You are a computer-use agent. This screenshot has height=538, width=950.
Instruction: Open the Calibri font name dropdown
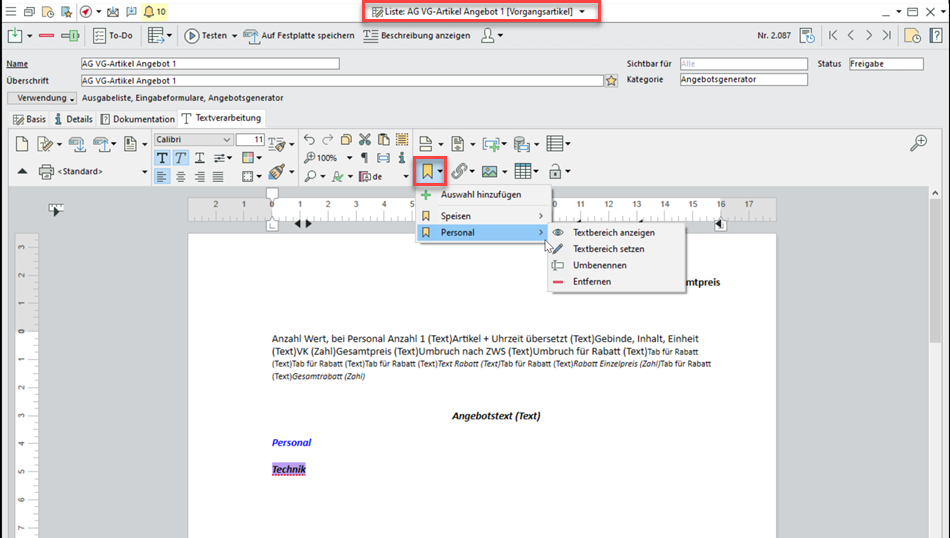pyautogui.click(x=227, y=140)
